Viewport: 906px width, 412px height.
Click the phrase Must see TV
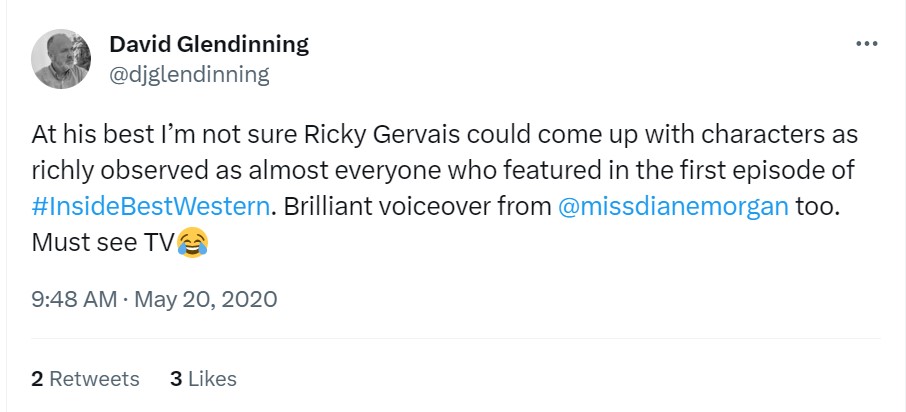pos(102,242)
